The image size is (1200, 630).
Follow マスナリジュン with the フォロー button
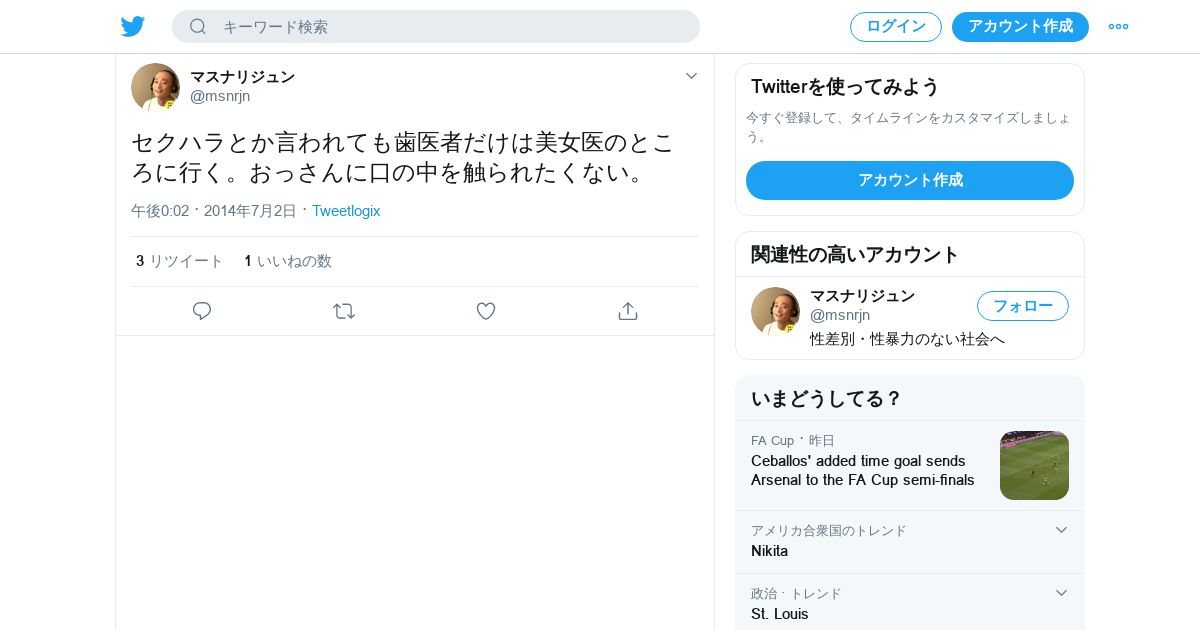pos(1023,306)
